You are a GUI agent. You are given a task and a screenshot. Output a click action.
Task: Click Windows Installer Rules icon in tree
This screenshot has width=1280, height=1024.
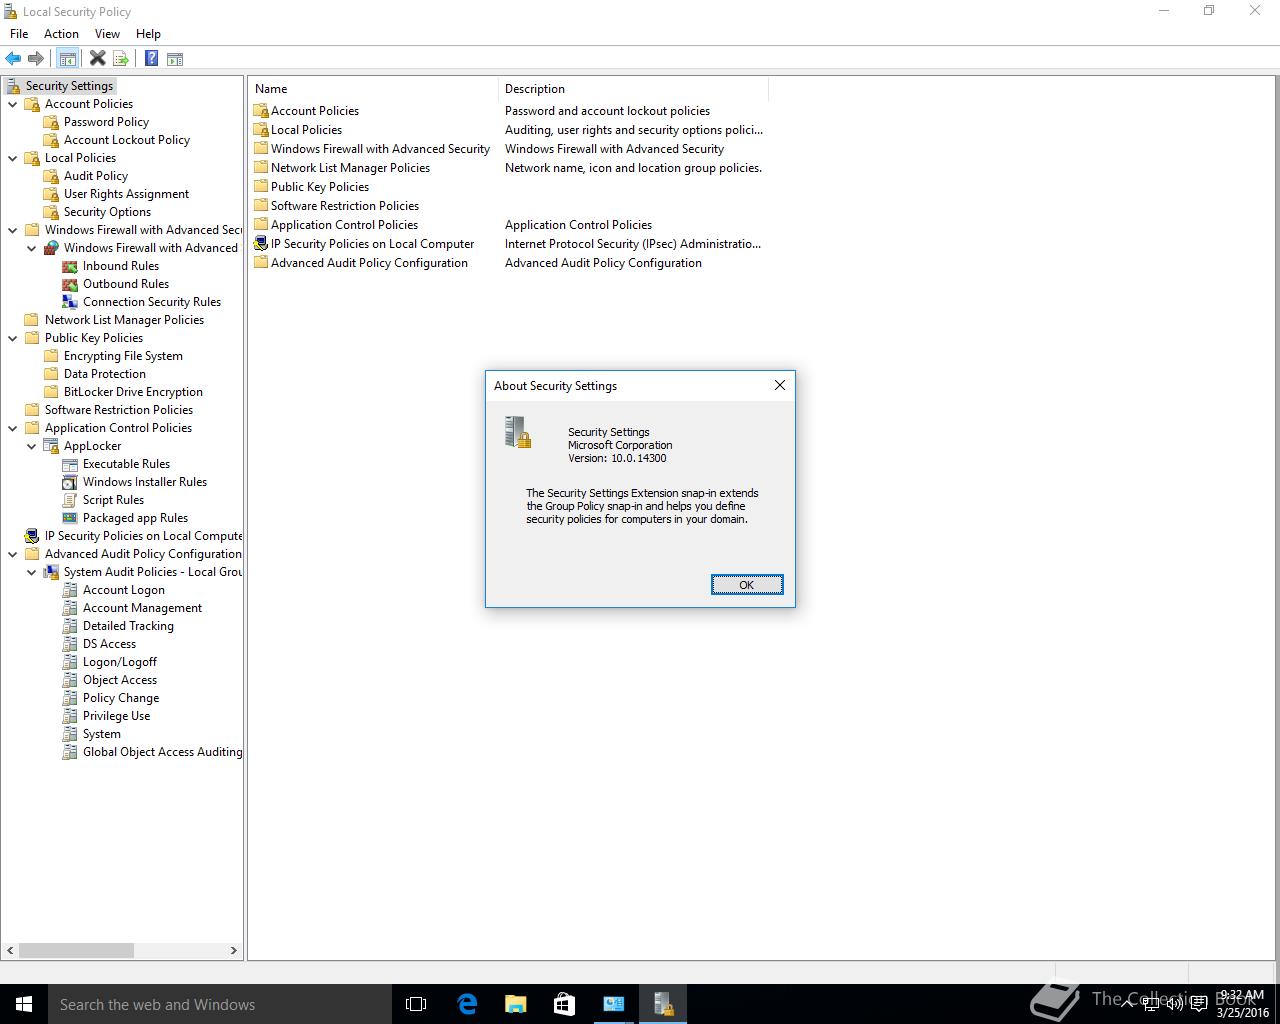70,482
